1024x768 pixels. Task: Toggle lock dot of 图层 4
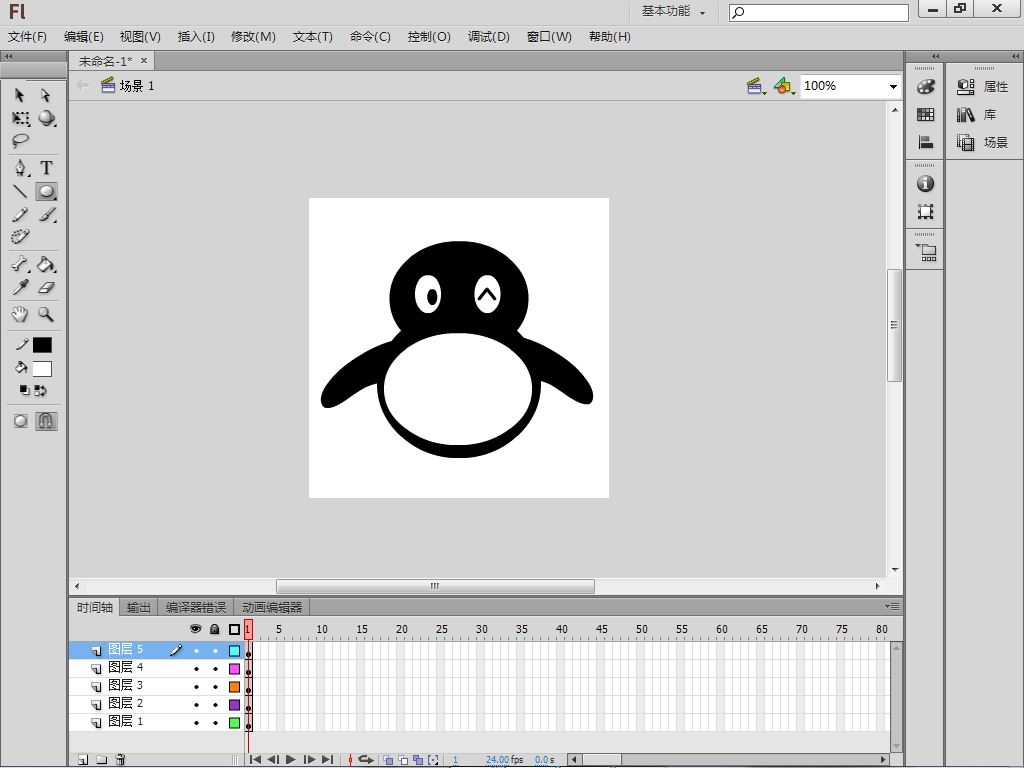pyautogui.click(x=215, y=669)
